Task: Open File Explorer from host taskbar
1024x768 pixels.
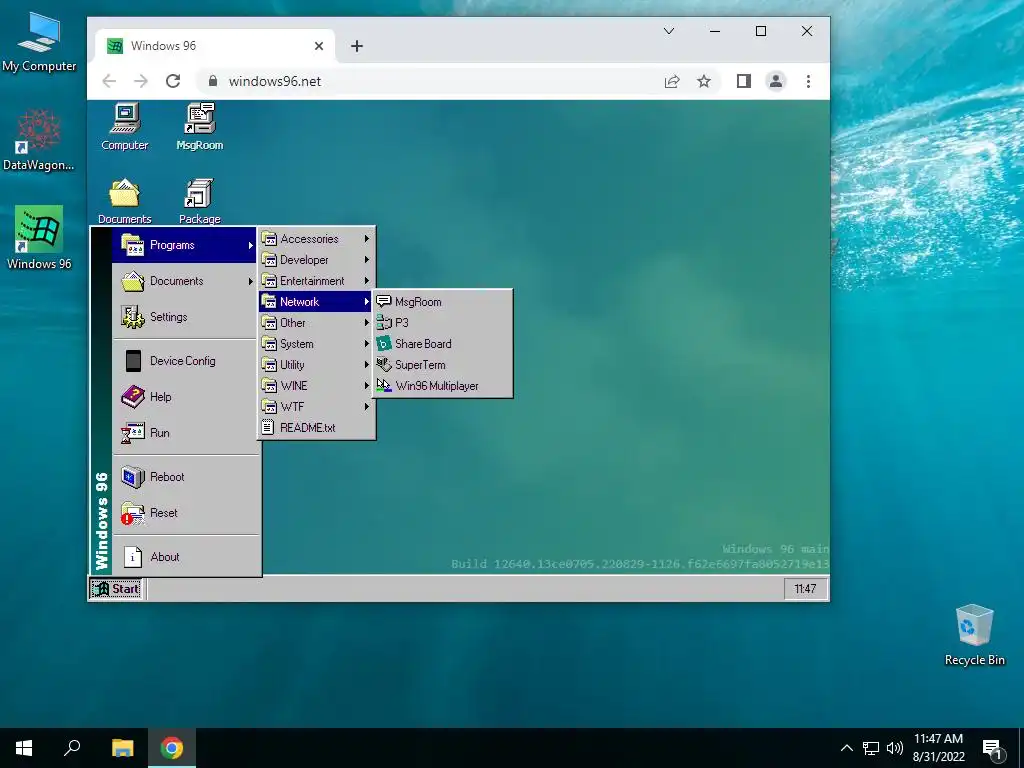Action: (123, 748)
